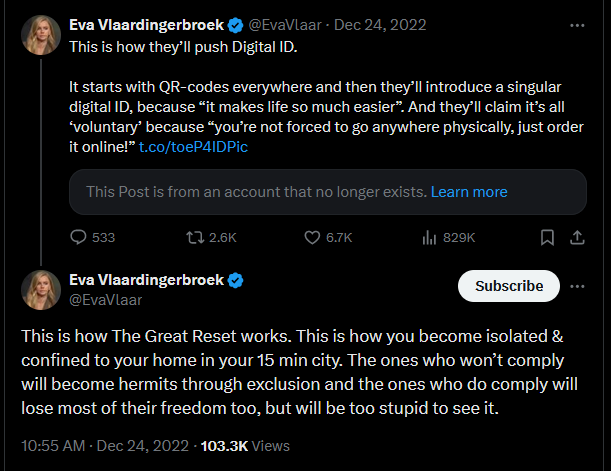The width and height of the screenshot is (611, 471).
Task: Bookmark the Digital ID post
Action: point(547,237)
